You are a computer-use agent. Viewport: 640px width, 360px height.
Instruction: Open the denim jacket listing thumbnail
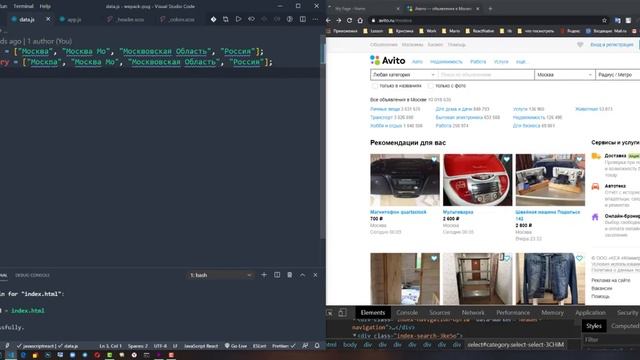click(x=550, y=279)
